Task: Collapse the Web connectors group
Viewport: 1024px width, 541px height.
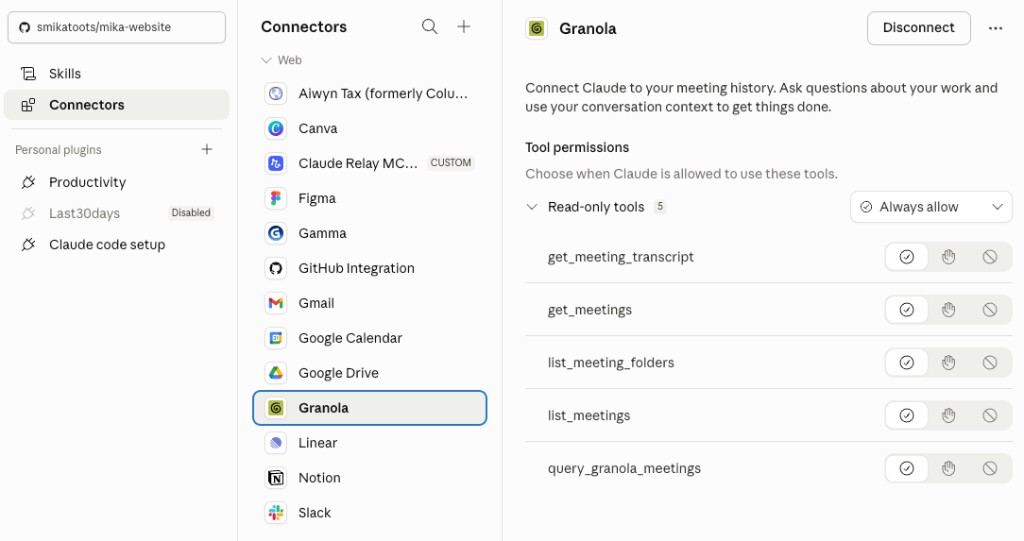Action: coord(267,60)
